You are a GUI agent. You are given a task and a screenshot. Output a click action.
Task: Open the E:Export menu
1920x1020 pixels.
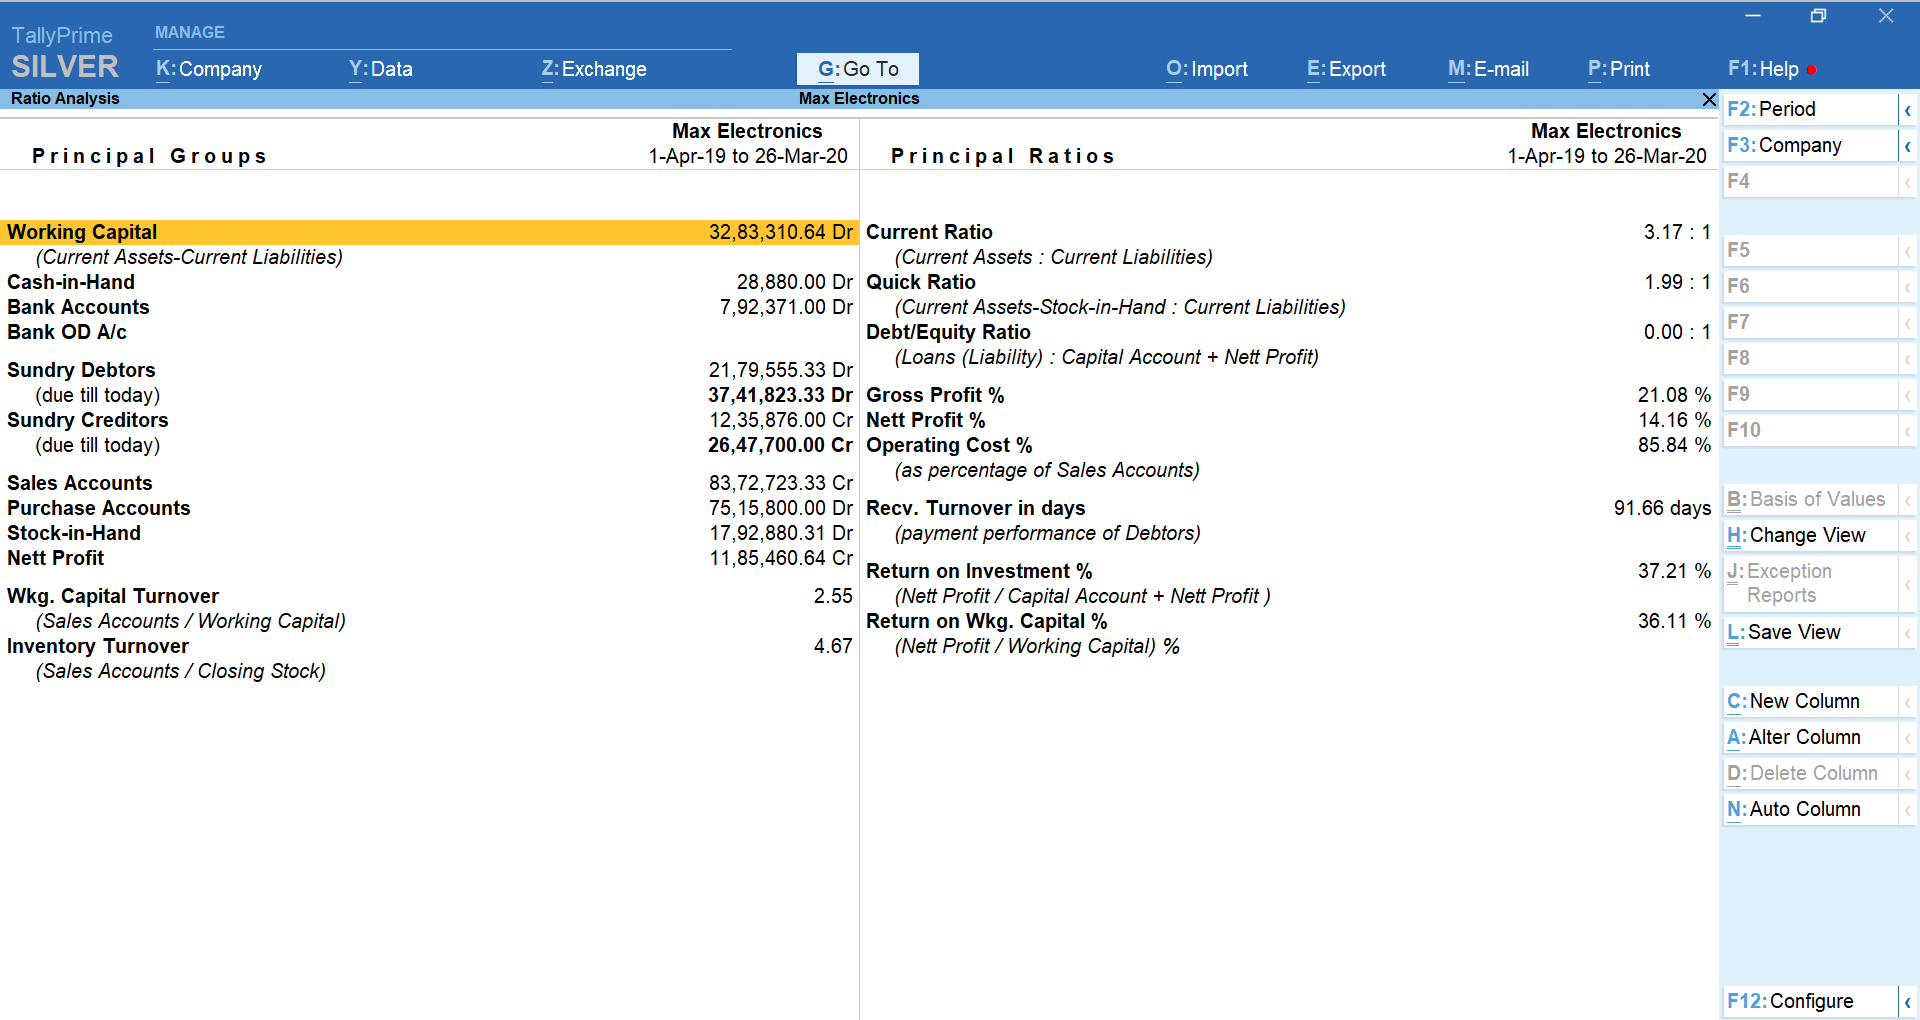pyautogui.click(x=1346, y=69)
